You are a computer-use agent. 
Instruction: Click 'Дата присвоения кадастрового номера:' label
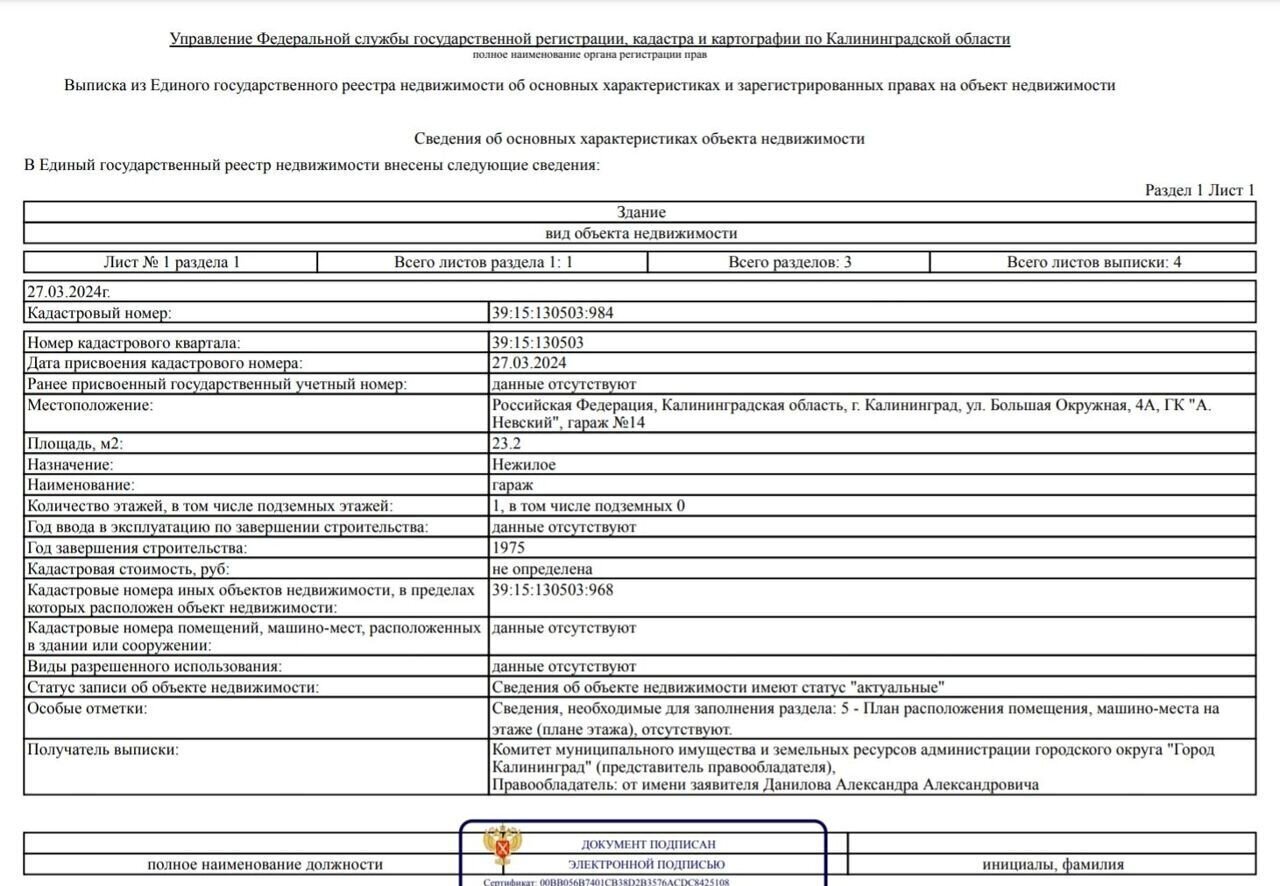164,363
